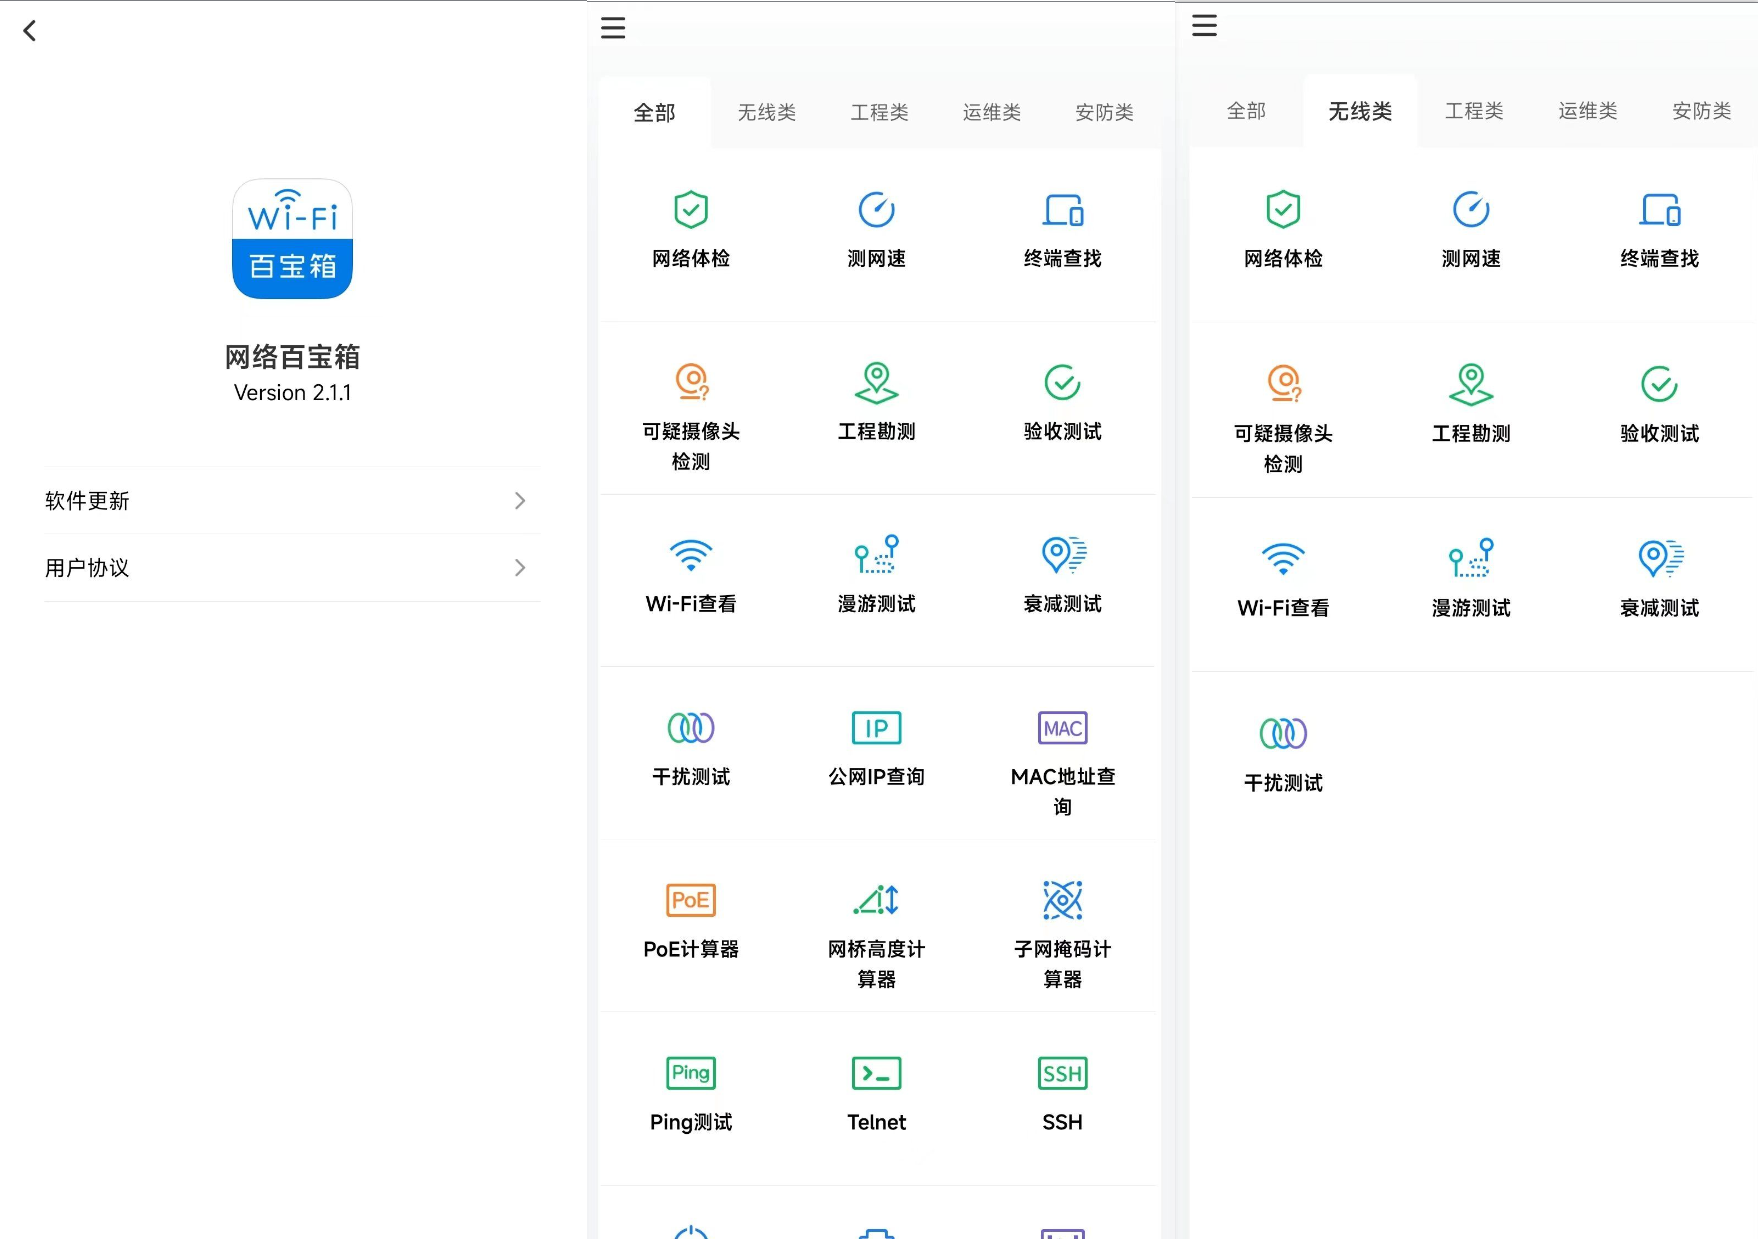
Task: Open 网络体检 shield icon in middle screen
Action: (691, 210)
